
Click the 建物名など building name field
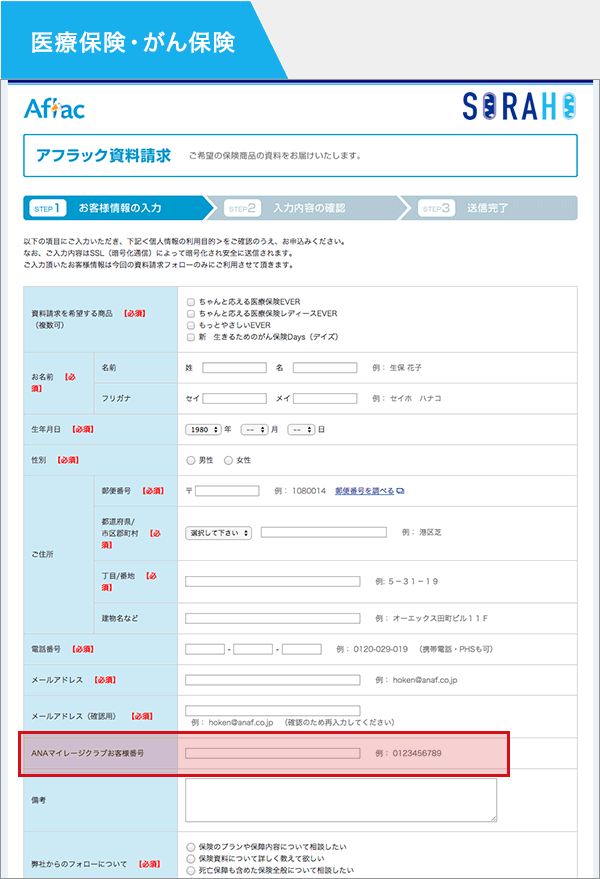tap(273, 618)
